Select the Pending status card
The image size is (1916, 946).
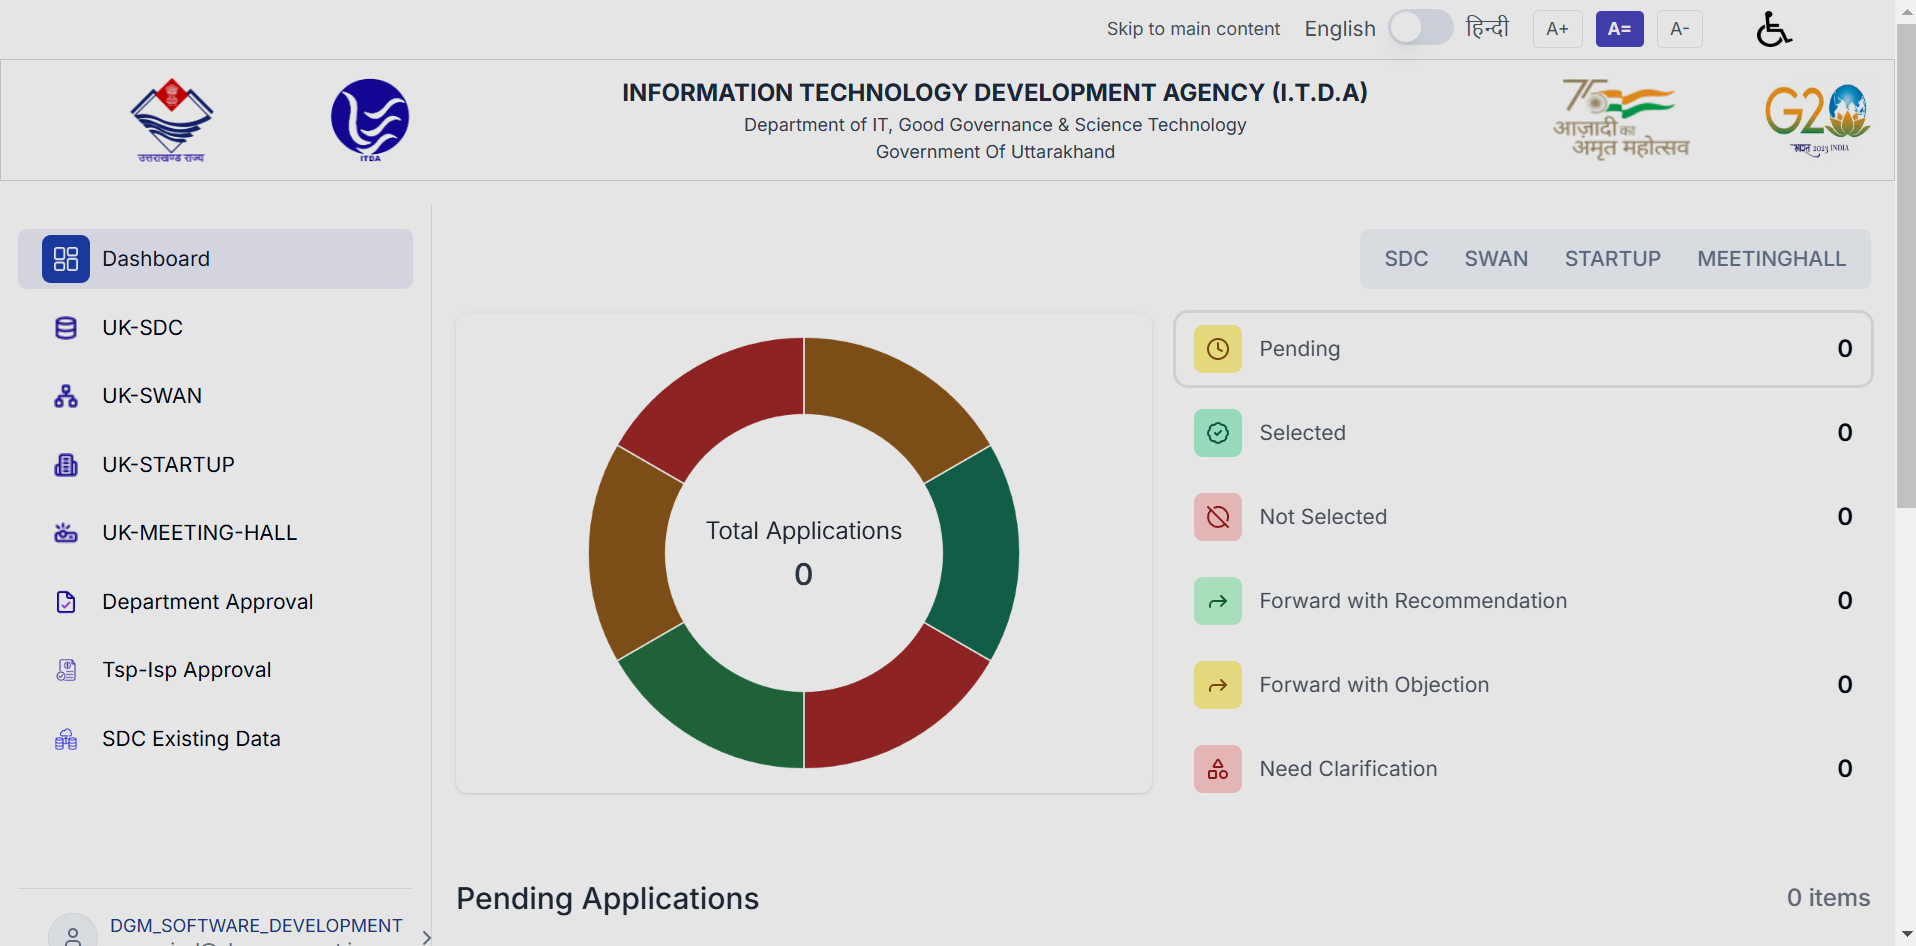click(x=1522, y=349)
